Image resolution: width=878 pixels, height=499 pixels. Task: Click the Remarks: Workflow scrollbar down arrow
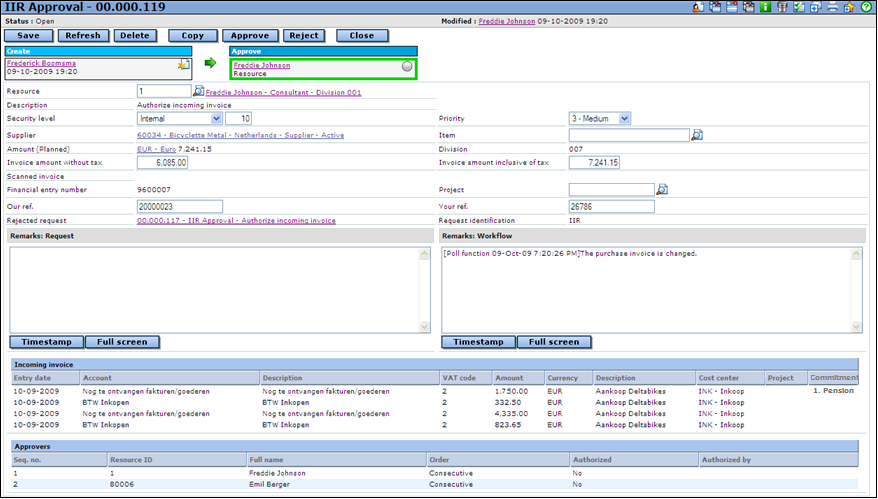click(x=857, y=326)
